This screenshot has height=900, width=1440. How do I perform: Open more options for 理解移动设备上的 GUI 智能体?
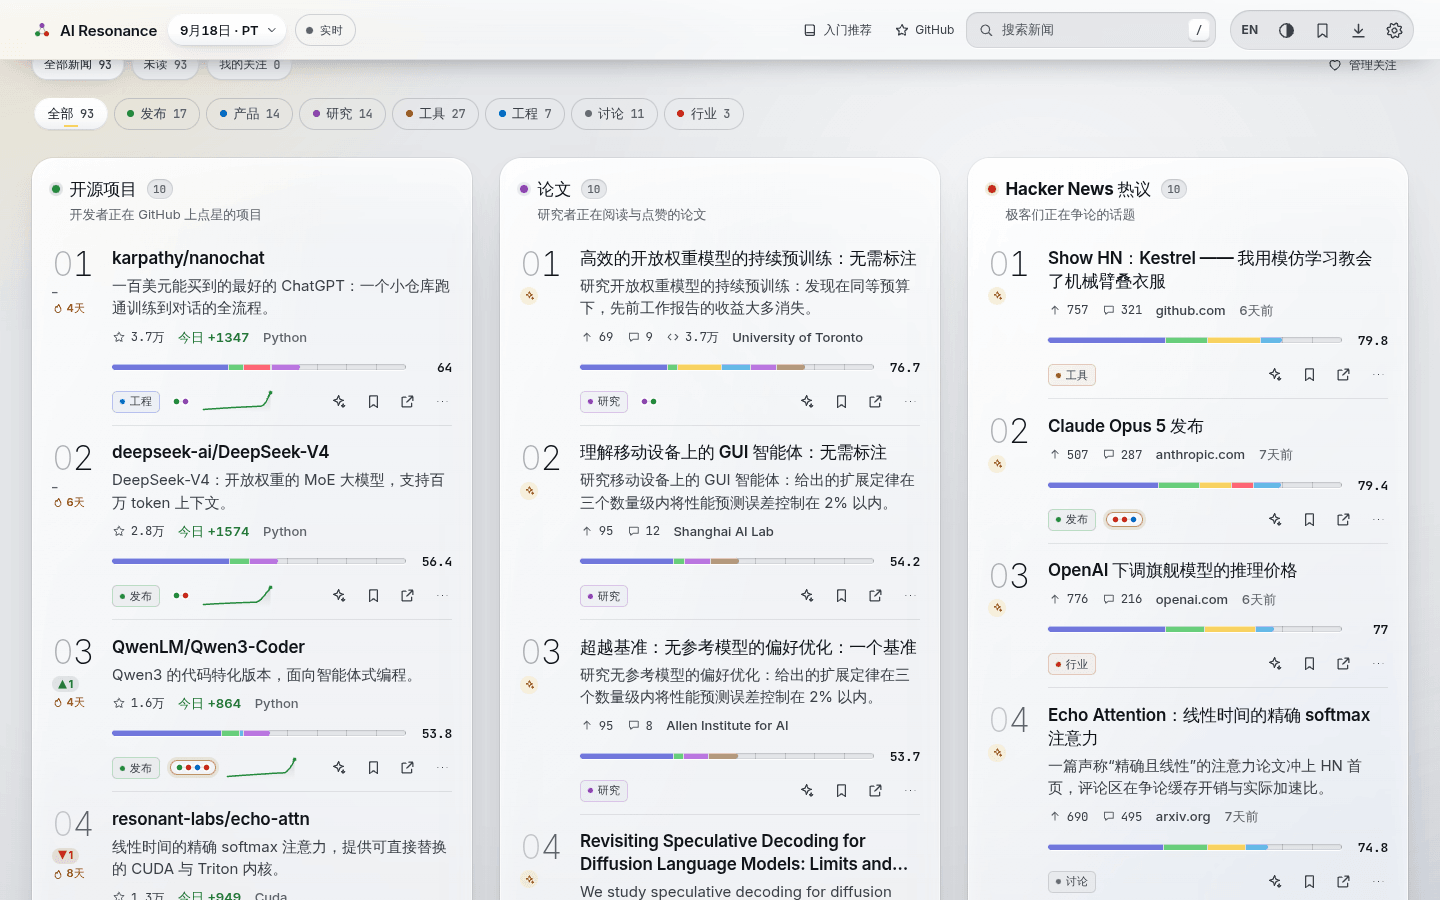[x=909, y=596]
